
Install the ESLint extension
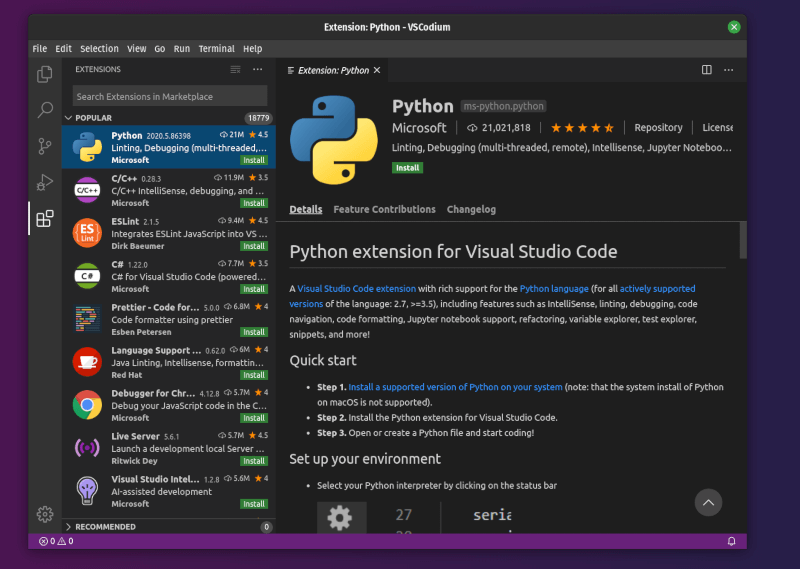[x=254, y=246]
